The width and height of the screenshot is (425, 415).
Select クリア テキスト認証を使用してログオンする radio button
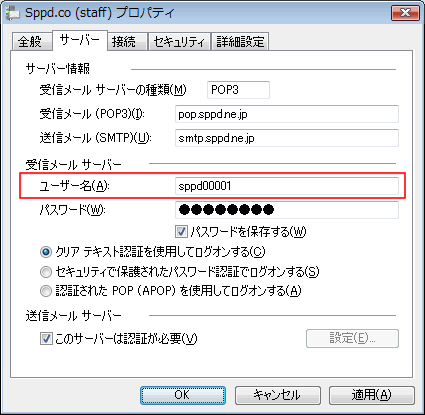pyautogui.click(x=46, y=252)
